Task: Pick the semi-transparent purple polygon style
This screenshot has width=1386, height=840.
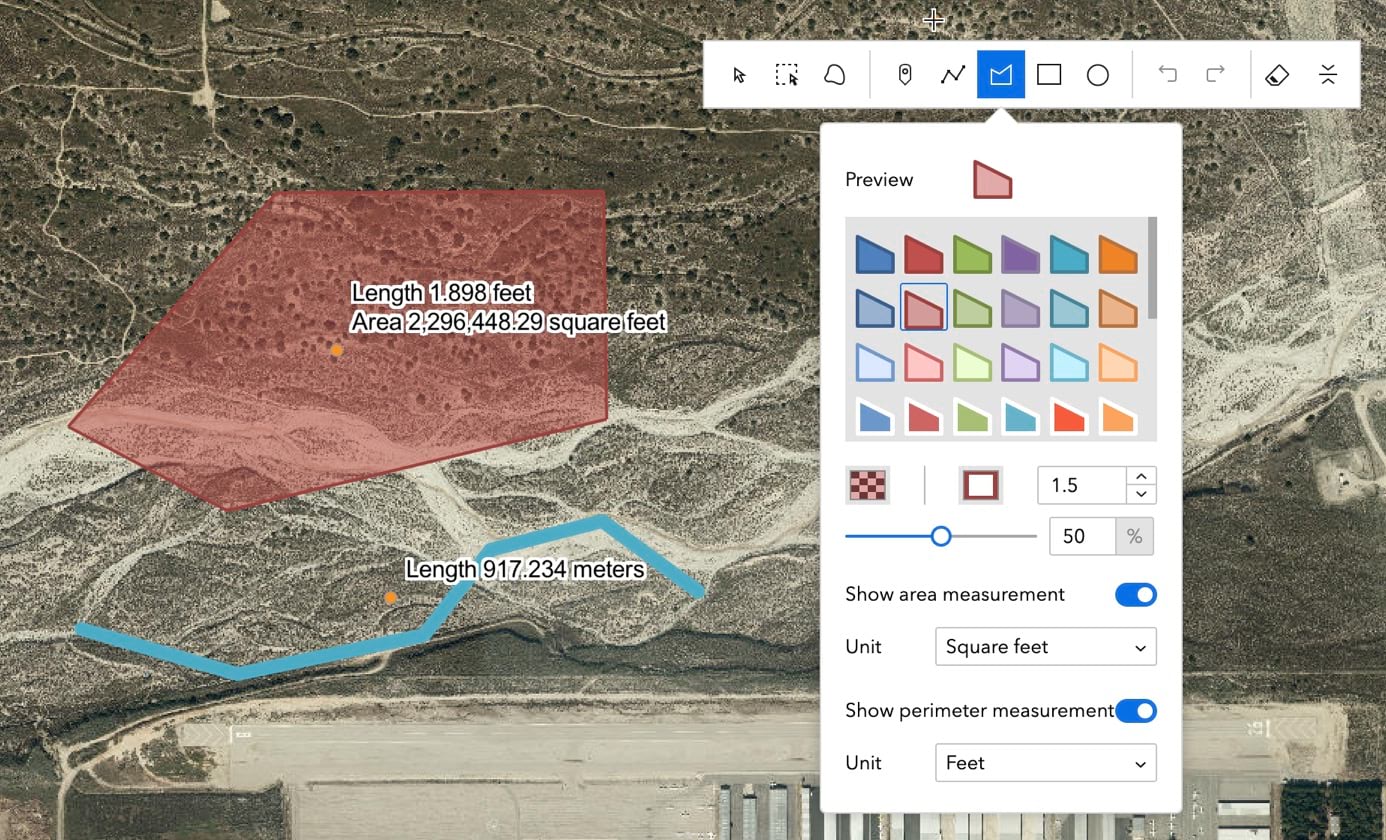Action: (1021, 308)
